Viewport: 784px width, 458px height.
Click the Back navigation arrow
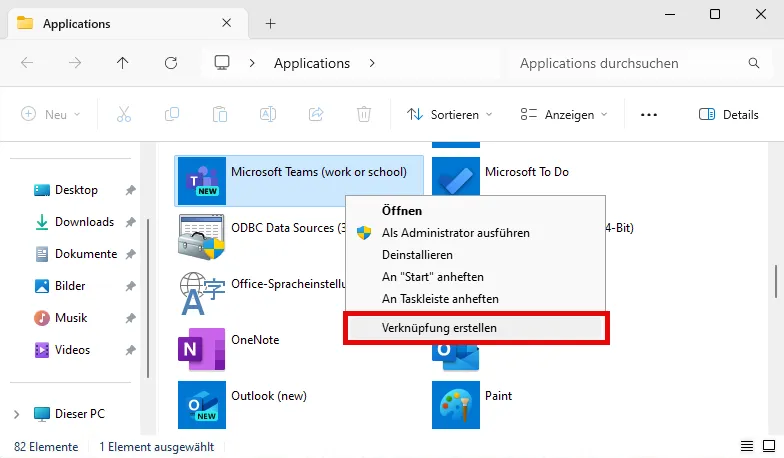27,63
